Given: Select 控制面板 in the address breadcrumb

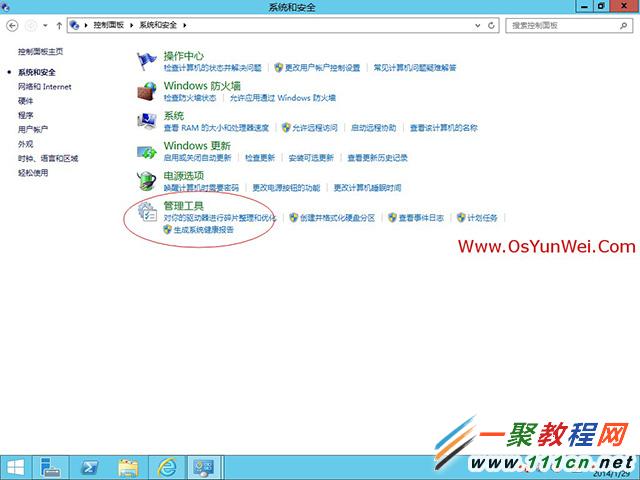Looking at the screenshot, I should click(x=109, y=25).
